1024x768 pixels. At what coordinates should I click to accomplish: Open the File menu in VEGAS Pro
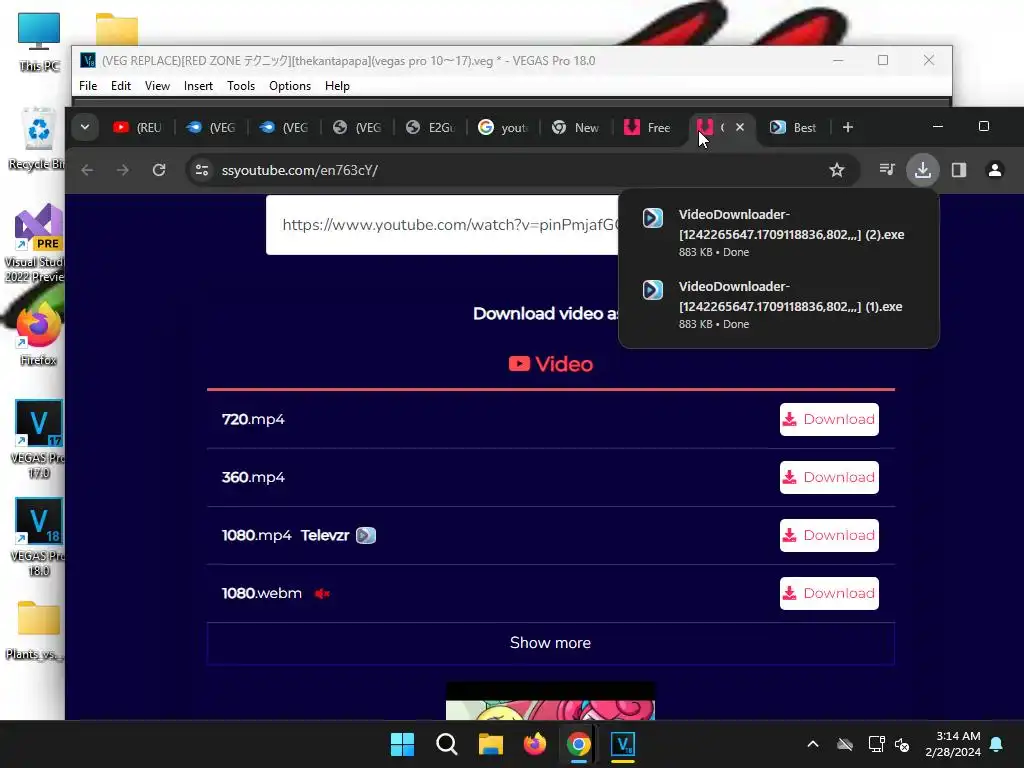88,86
